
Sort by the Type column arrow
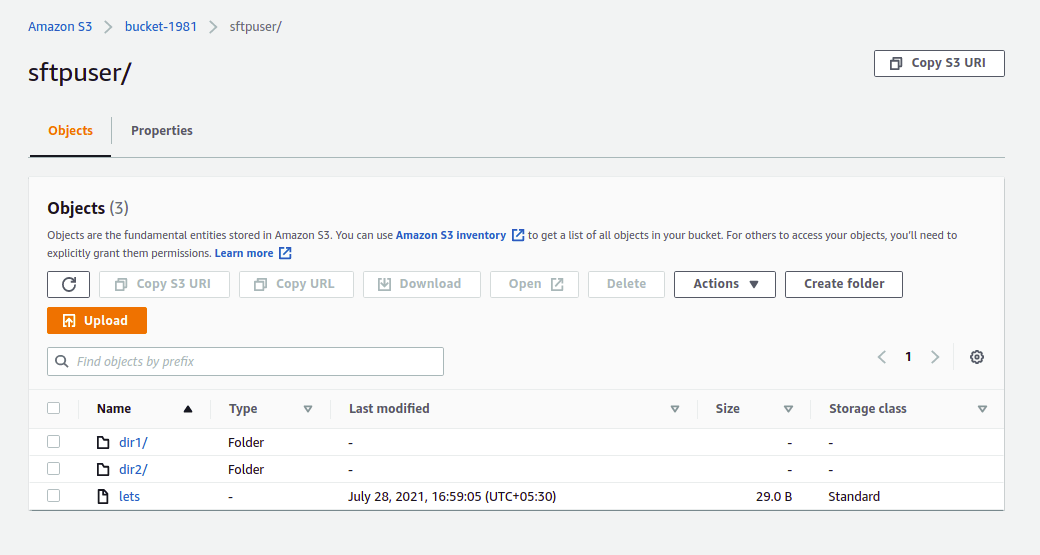pos(308,409)
